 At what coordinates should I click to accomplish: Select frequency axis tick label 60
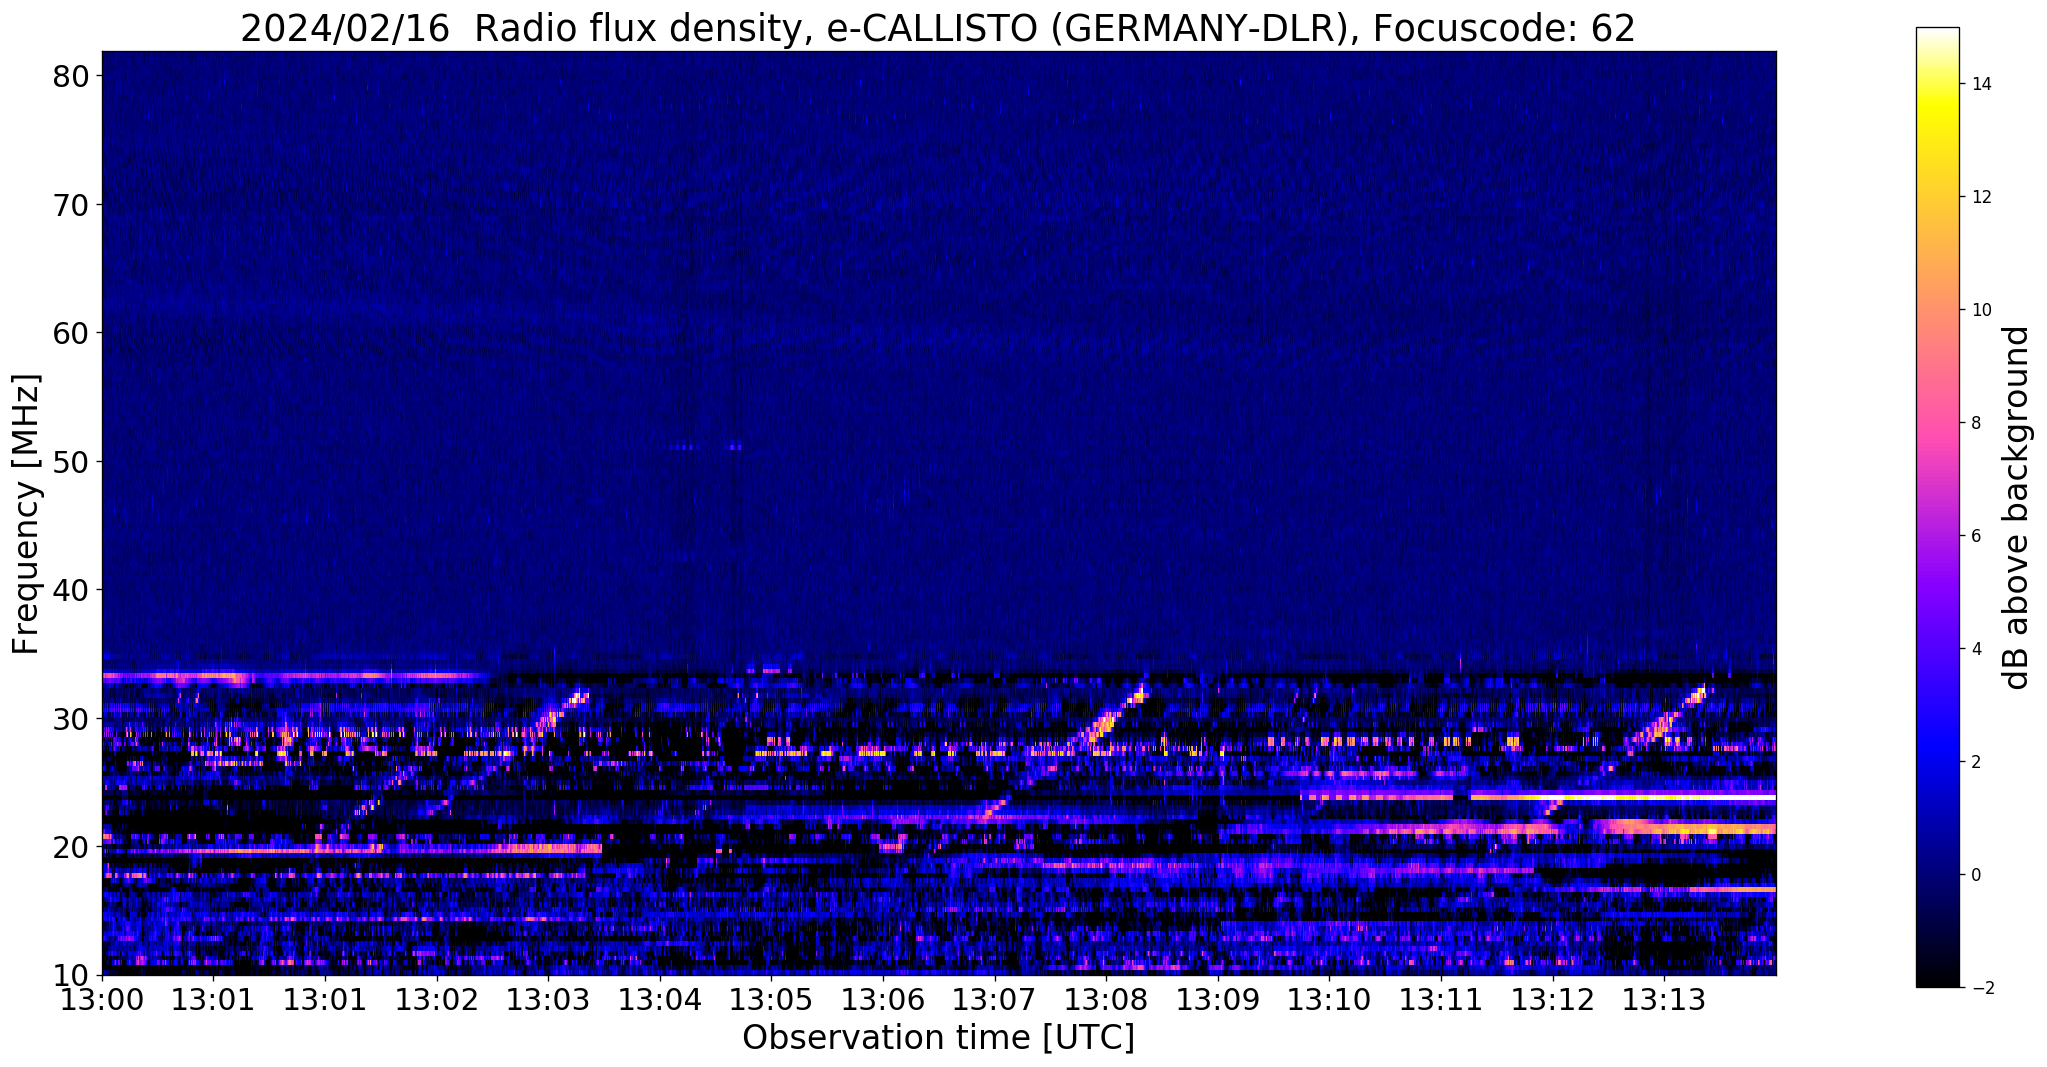[71, 333]
